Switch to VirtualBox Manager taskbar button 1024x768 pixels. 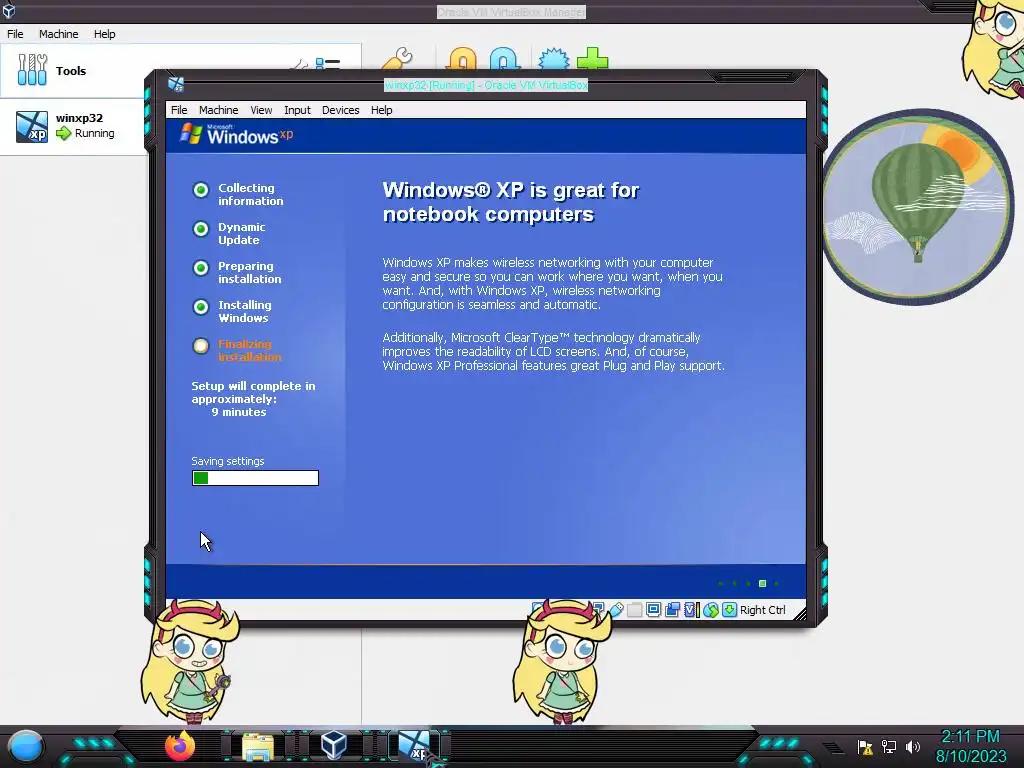(334, 745)
